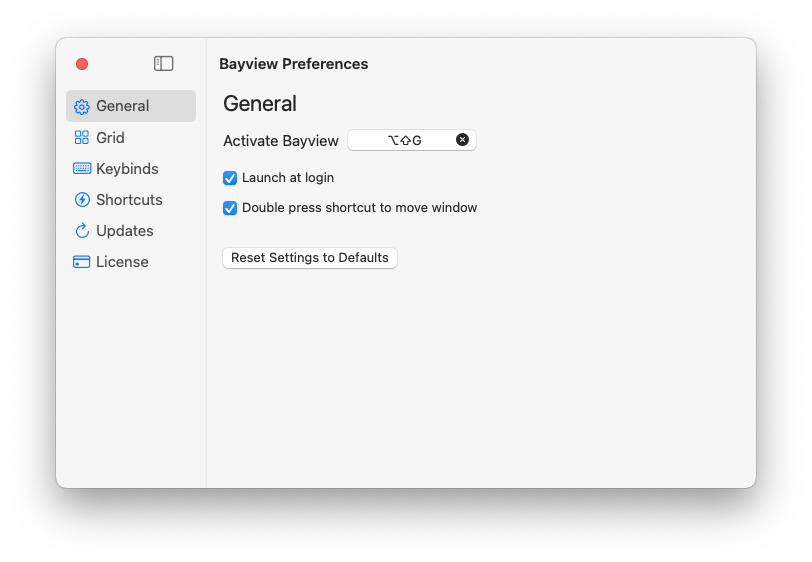
Task: Click the Grid four-squares icon
Action: [x=82, y=138]
